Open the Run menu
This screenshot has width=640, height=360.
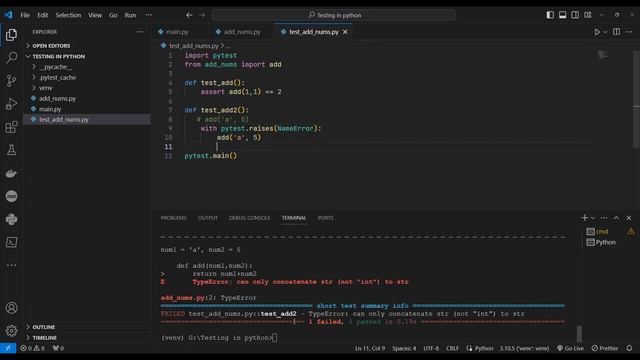(130, 15)
